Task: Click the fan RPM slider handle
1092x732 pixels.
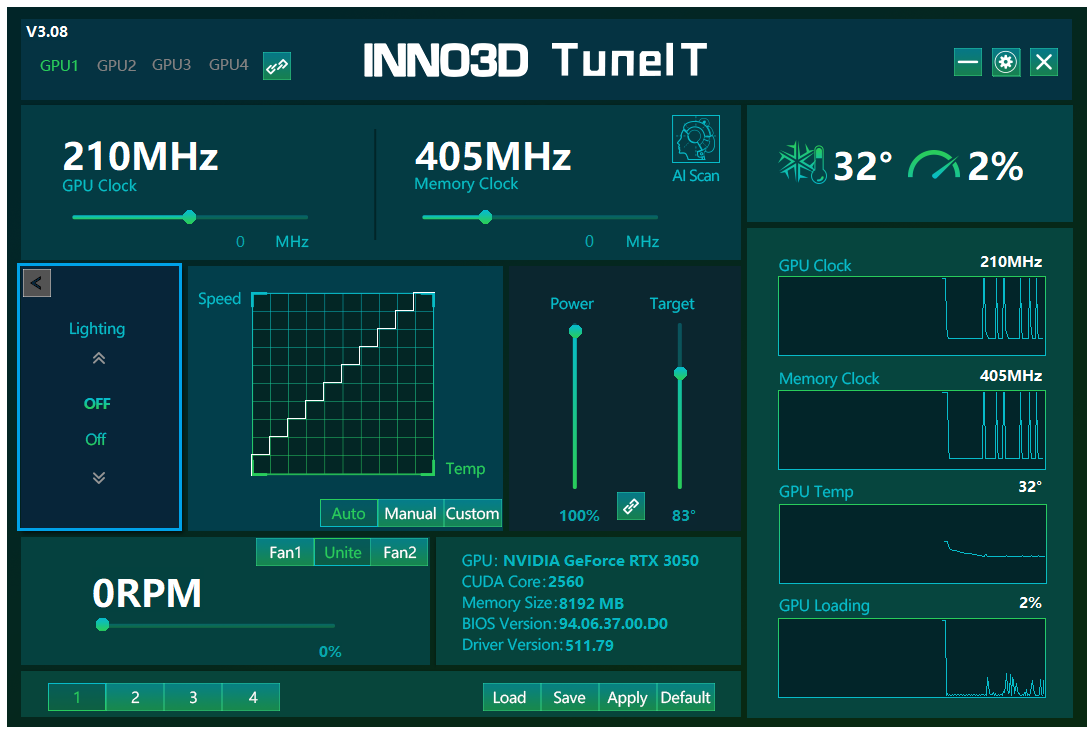Action: coord(102,624)
